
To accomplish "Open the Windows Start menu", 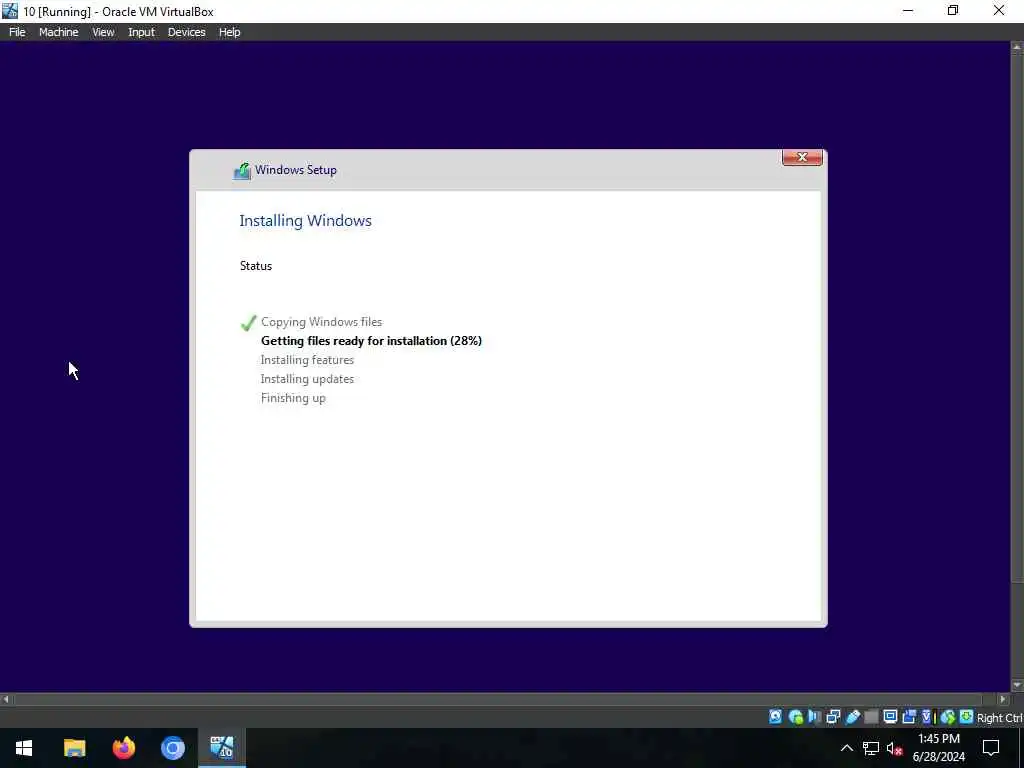I will (x=24, y=748).
